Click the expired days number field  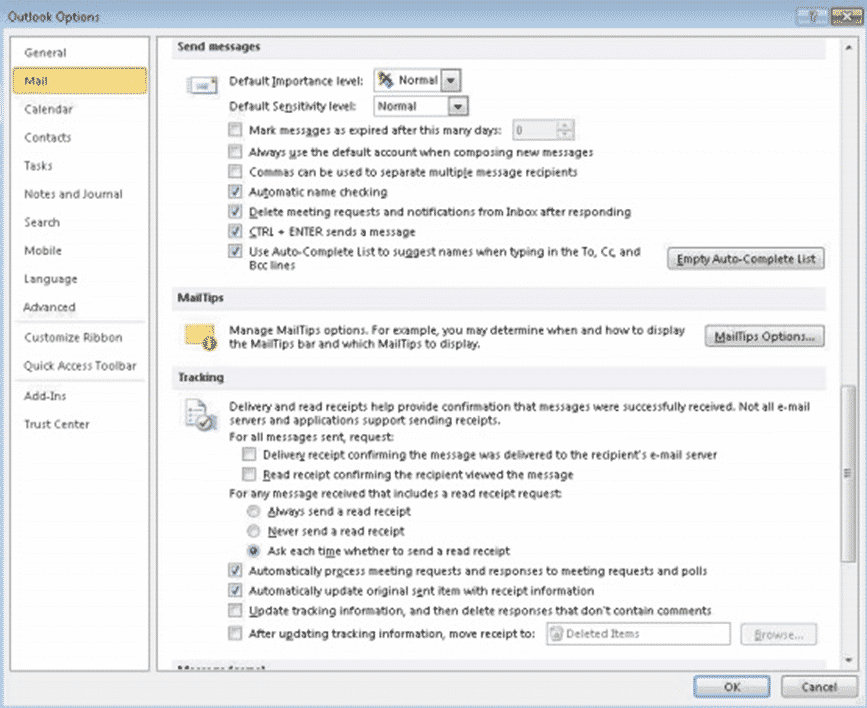pos(535,130)
